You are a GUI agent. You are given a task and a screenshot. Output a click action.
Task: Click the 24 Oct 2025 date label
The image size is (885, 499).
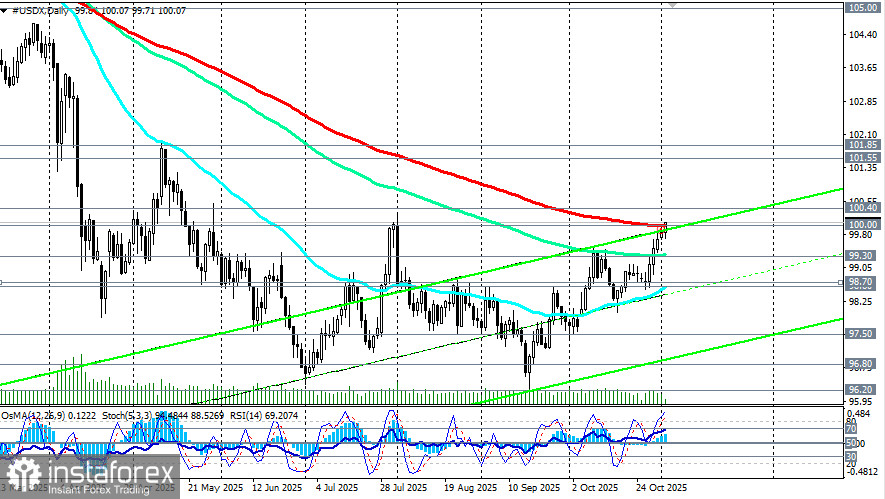[x=661, y=488]
